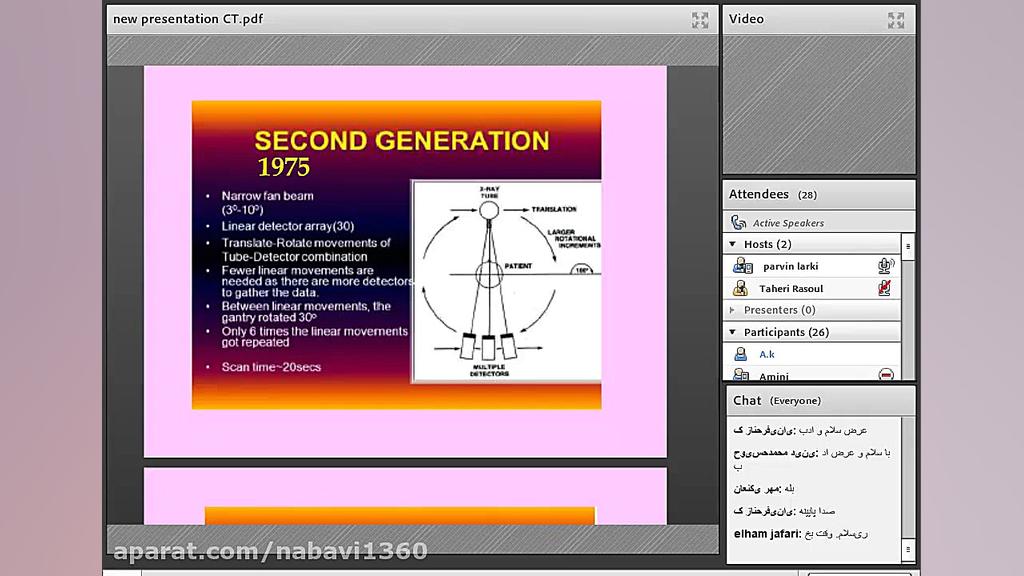This screenshot has height=576, width=1024.
Task: Click the 'Scan time~20secs' bullet text
Action: (271, 367)
